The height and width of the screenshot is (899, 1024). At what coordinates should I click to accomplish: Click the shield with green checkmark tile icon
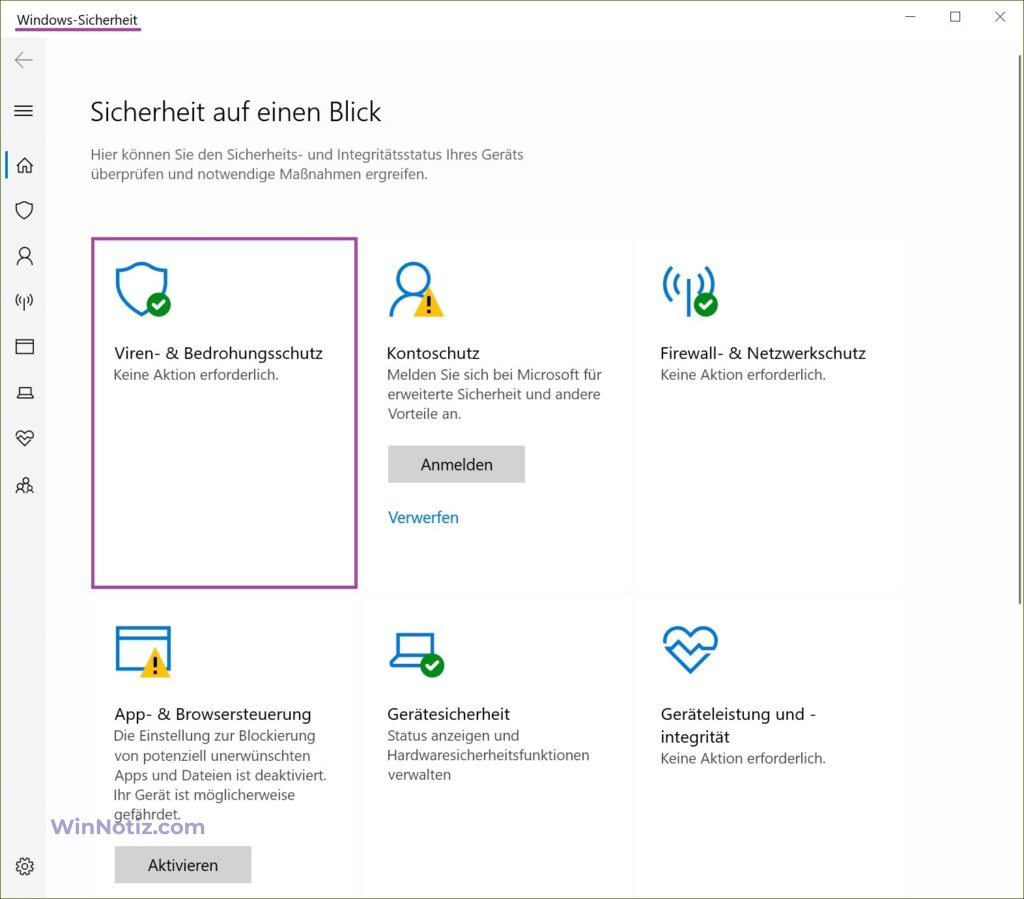click(x=143, y=290)
